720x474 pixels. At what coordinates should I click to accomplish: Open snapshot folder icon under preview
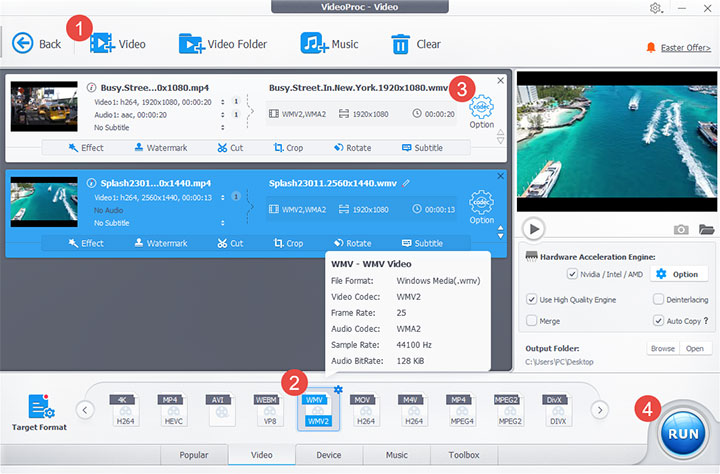(x=706, y=229)
